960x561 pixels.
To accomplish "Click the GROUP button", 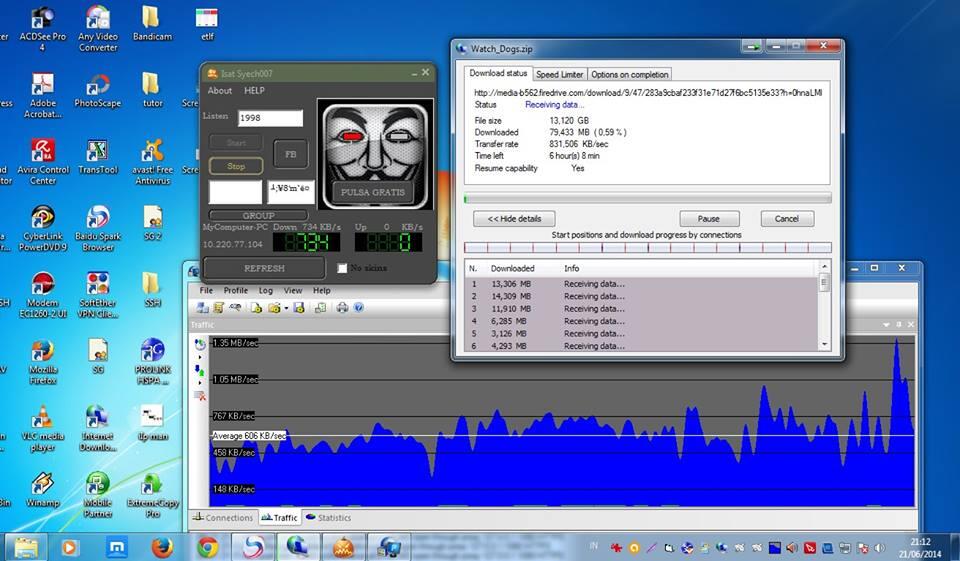I will click(258, 216).
